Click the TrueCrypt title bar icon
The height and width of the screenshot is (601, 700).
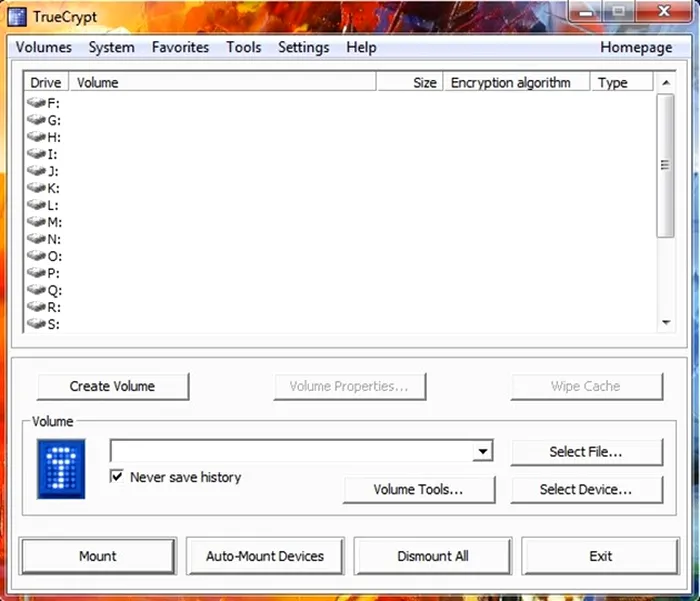[17, 17]
